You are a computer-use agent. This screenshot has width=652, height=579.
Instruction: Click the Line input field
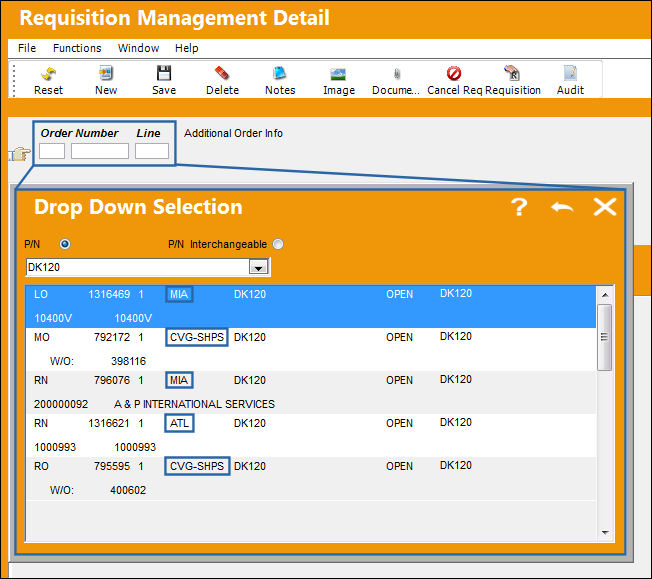click(x=152, y=151)
